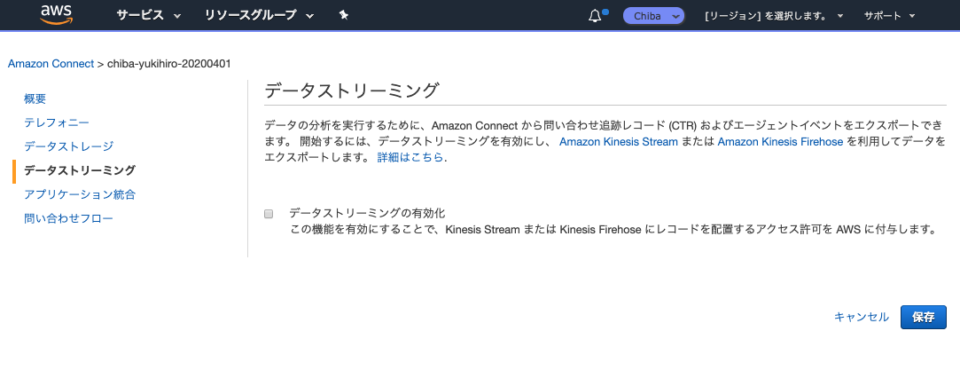Enable the データストリーミングの有効化 checkbox
960x386 pixels.
click(x=268, y=214)
